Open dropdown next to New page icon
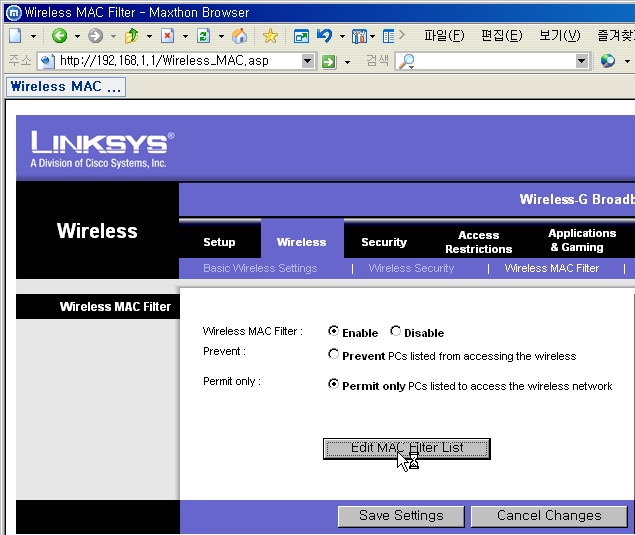The width and height of the screenshot is (635, 535). pyautogui.click(x=34, y=36)
